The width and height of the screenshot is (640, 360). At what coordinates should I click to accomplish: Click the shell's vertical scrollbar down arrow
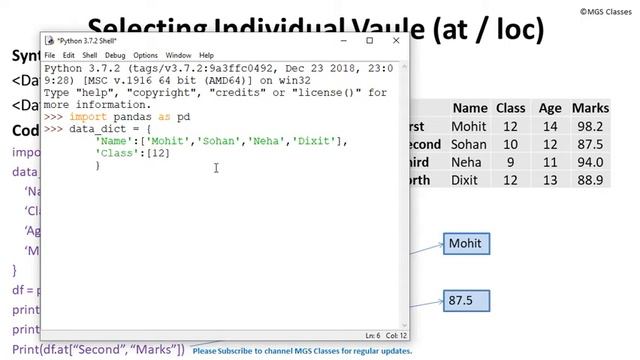tap(404, 325)
